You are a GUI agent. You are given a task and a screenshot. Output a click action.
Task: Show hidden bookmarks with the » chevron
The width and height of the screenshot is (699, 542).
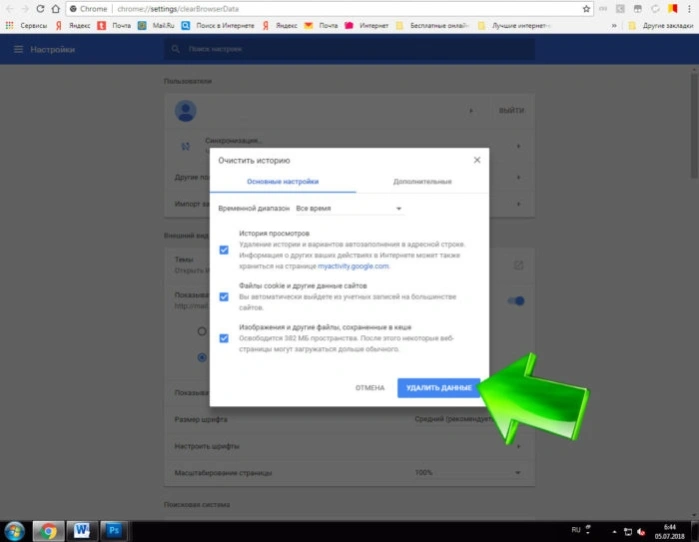point(614,26)
